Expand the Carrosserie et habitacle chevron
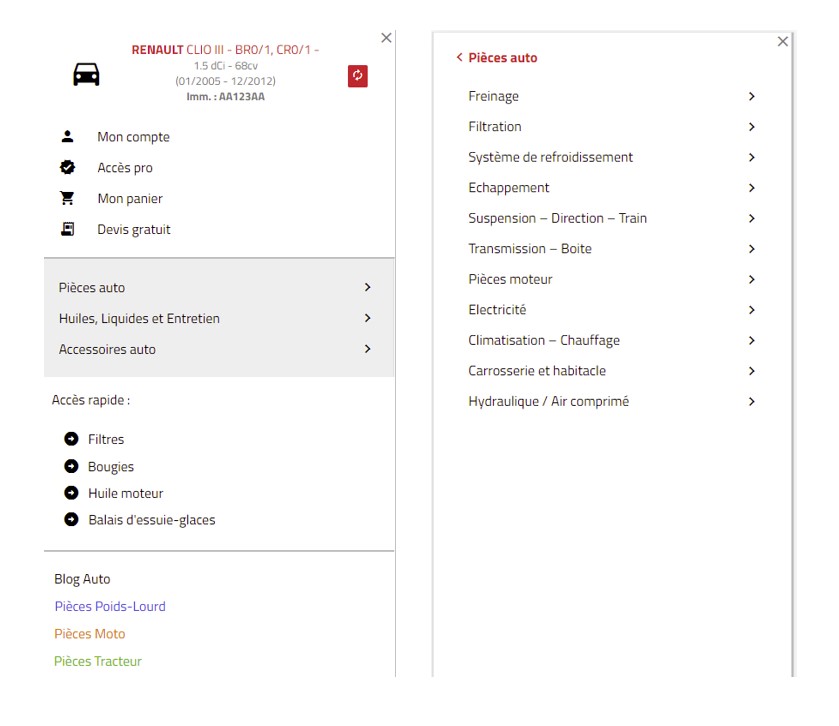The width and height of the screenshot is (839, 726). [752, 371]
